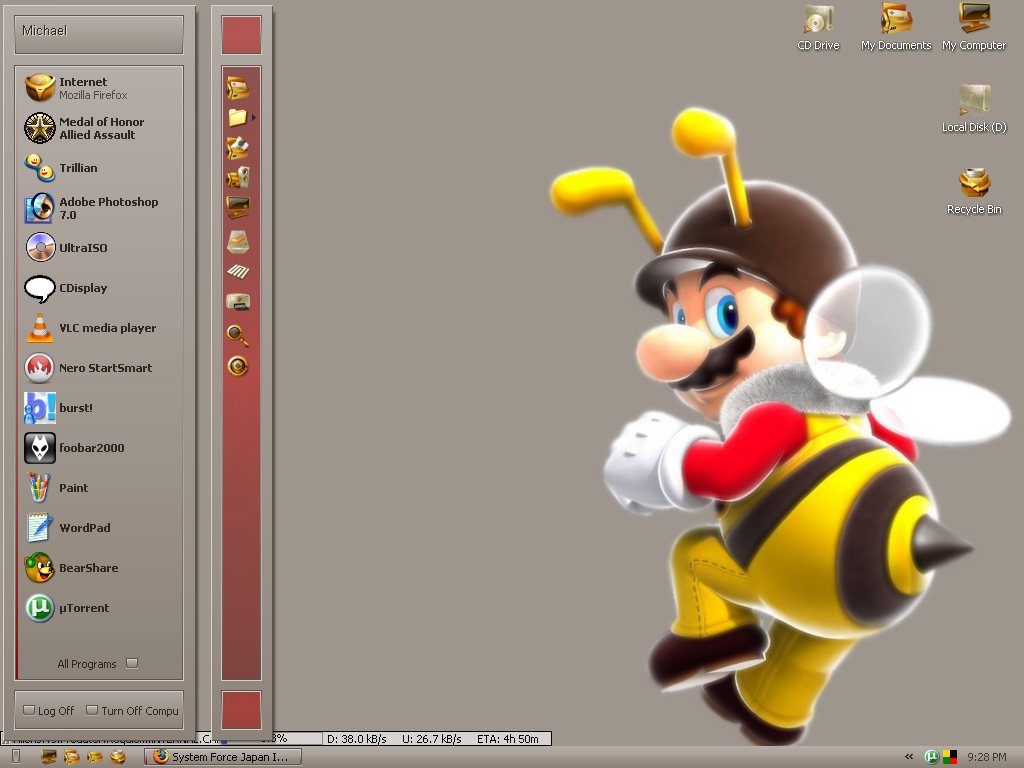Viewport: 1024px width, 768px height.
Task: Click the Log Off button
Action: click(x=49, y=711)
